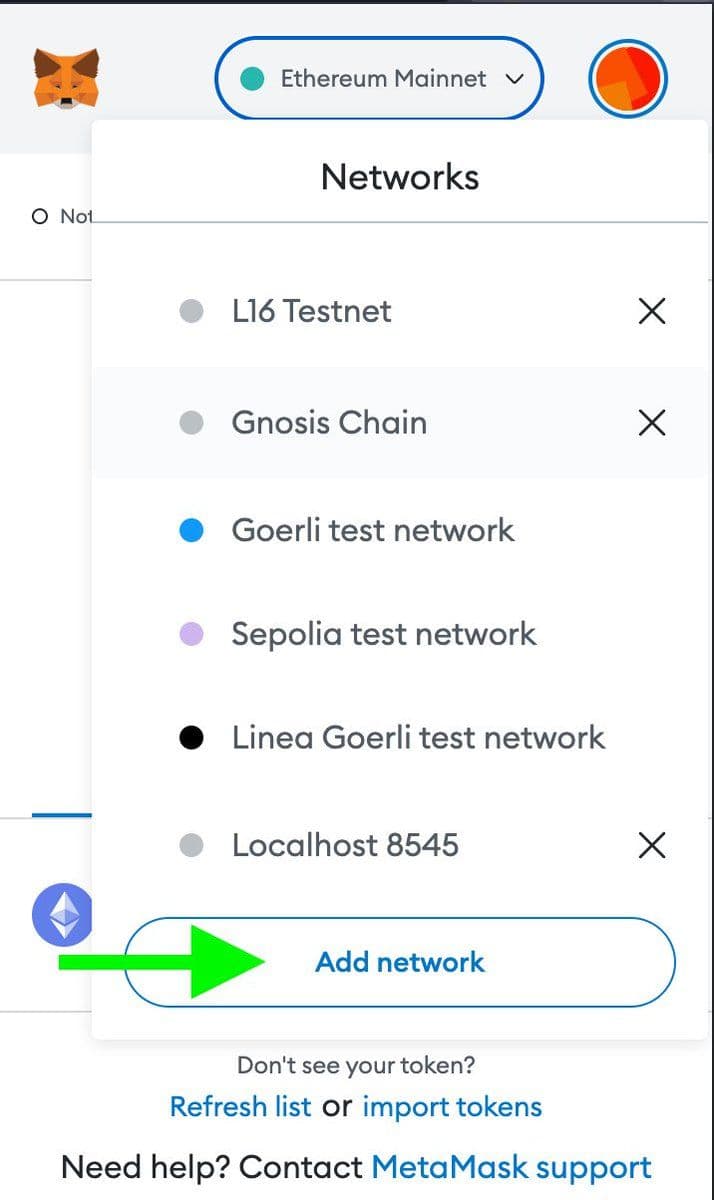Click the dropdown chevron beside Ethereum Mainnet

coord(515,79)
